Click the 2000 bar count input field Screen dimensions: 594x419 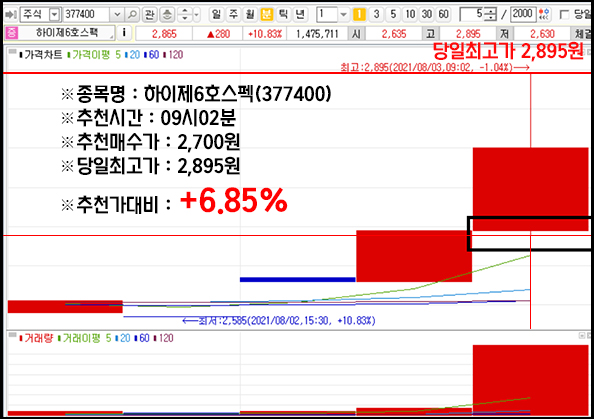pyautogui.click(x=523, y=15)
